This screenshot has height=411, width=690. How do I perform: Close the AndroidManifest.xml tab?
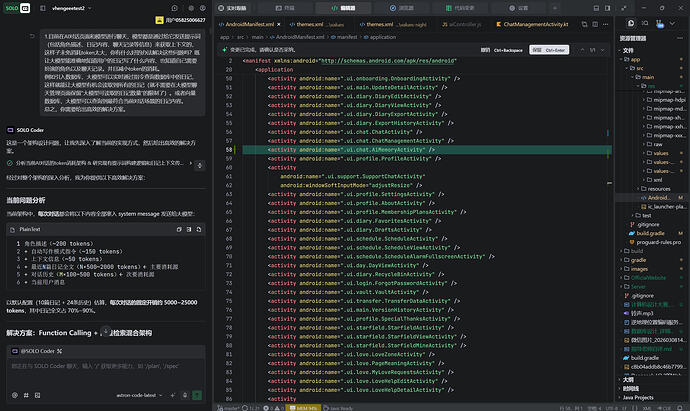279,24
